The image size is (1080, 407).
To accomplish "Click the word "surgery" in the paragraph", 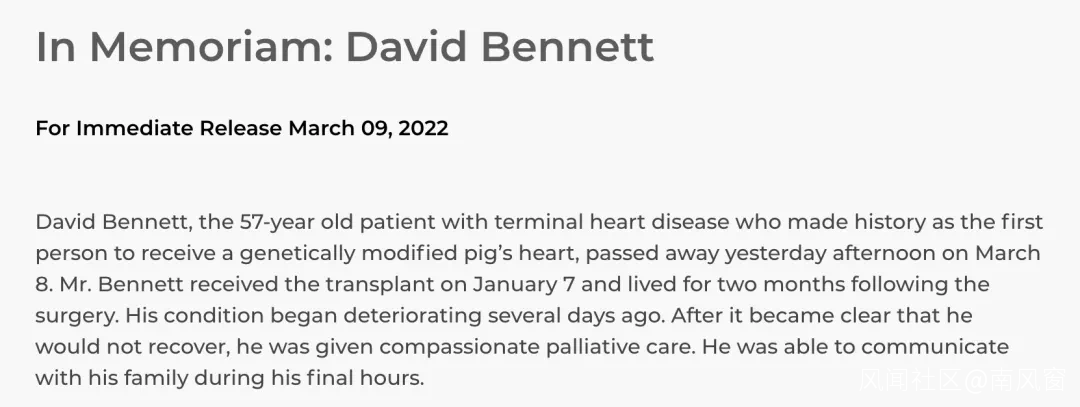I will 75,315.
